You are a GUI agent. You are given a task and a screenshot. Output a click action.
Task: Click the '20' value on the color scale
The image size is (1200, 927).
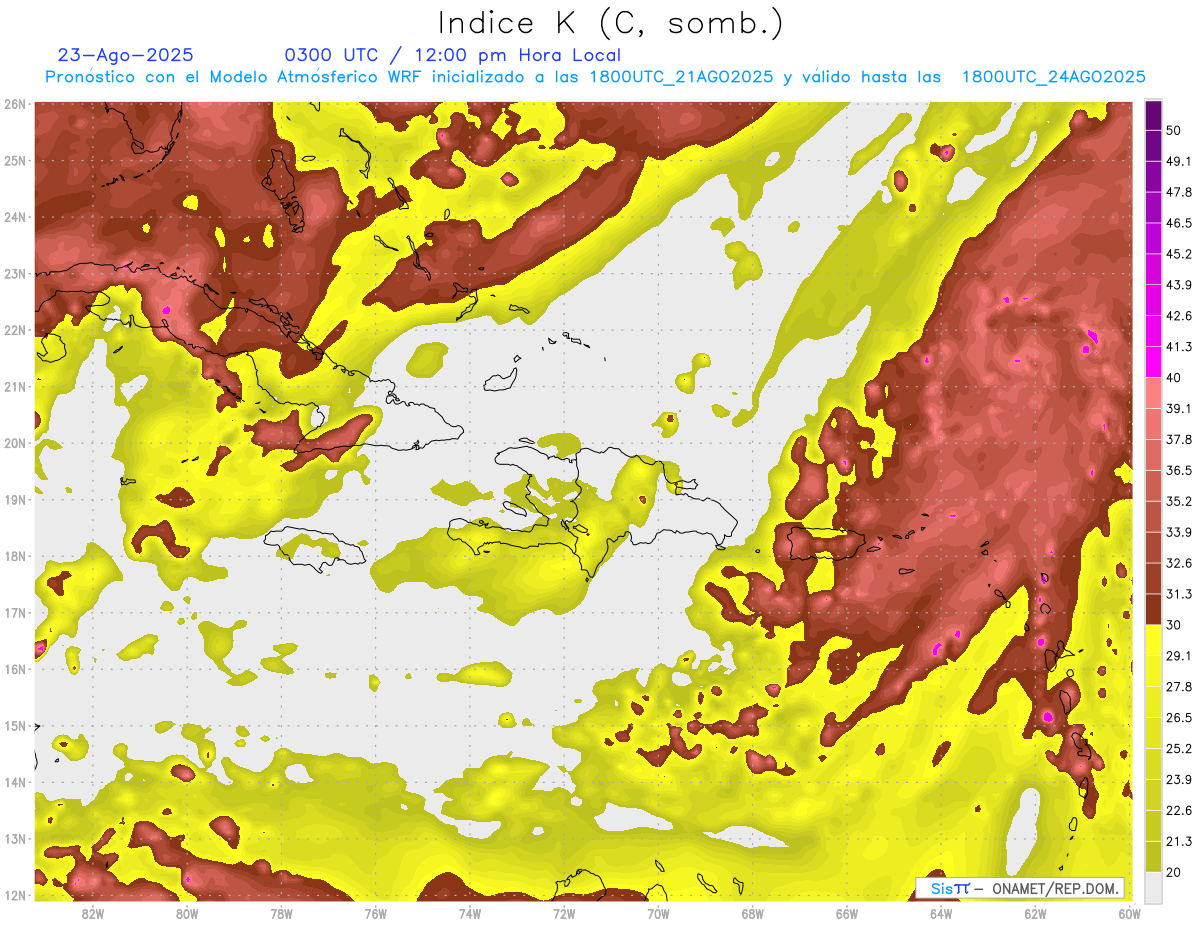click(1174, 872)
